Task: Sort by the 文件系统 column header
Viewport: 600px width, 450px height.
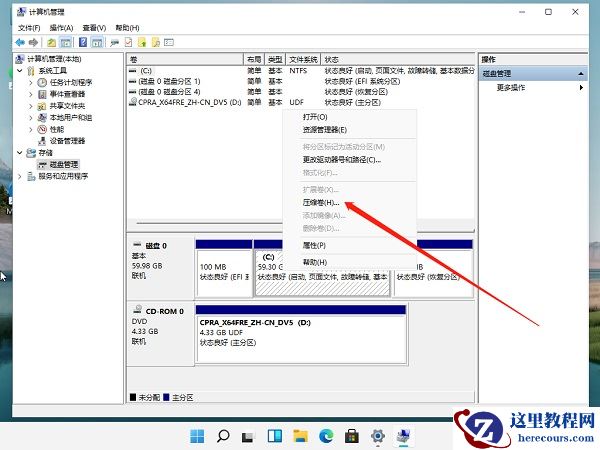Action: pos(303,59)
